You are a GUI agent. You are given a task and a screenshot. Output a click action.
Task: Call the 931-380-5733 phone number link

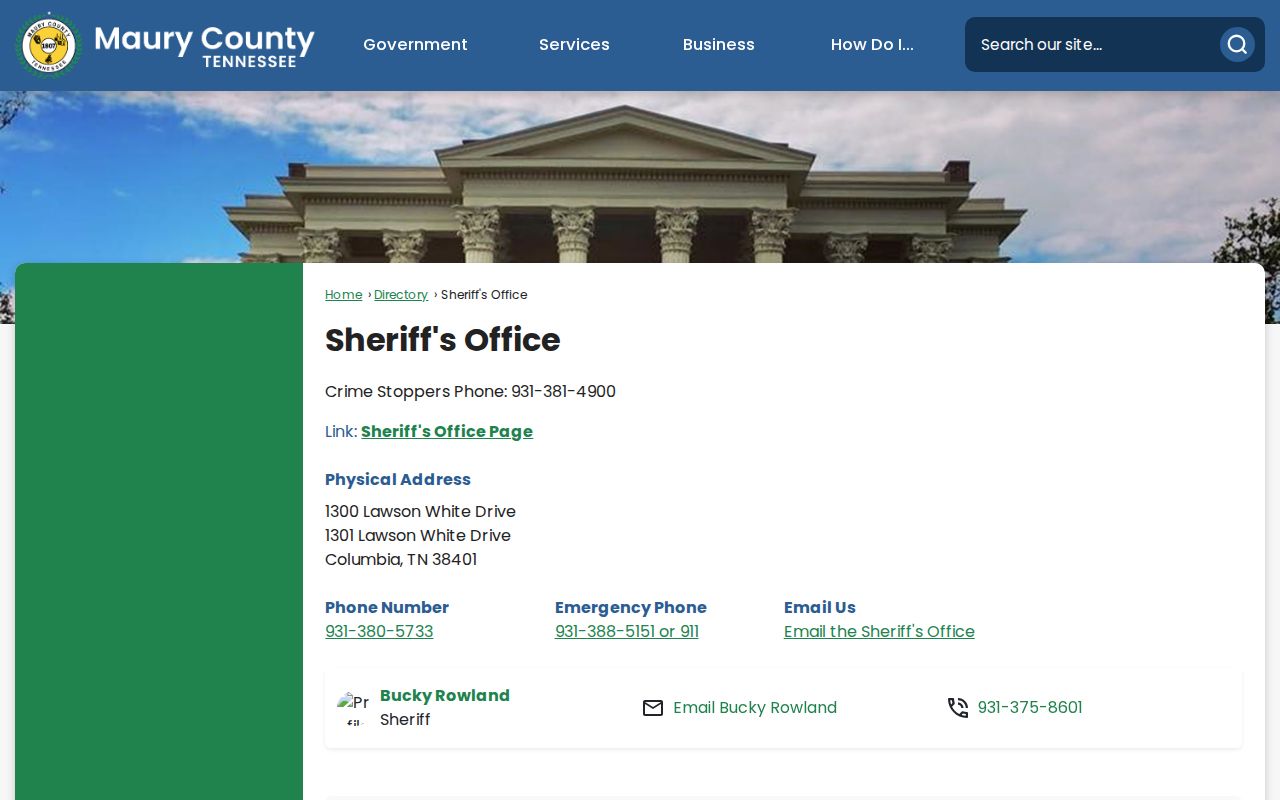(379, 632)
